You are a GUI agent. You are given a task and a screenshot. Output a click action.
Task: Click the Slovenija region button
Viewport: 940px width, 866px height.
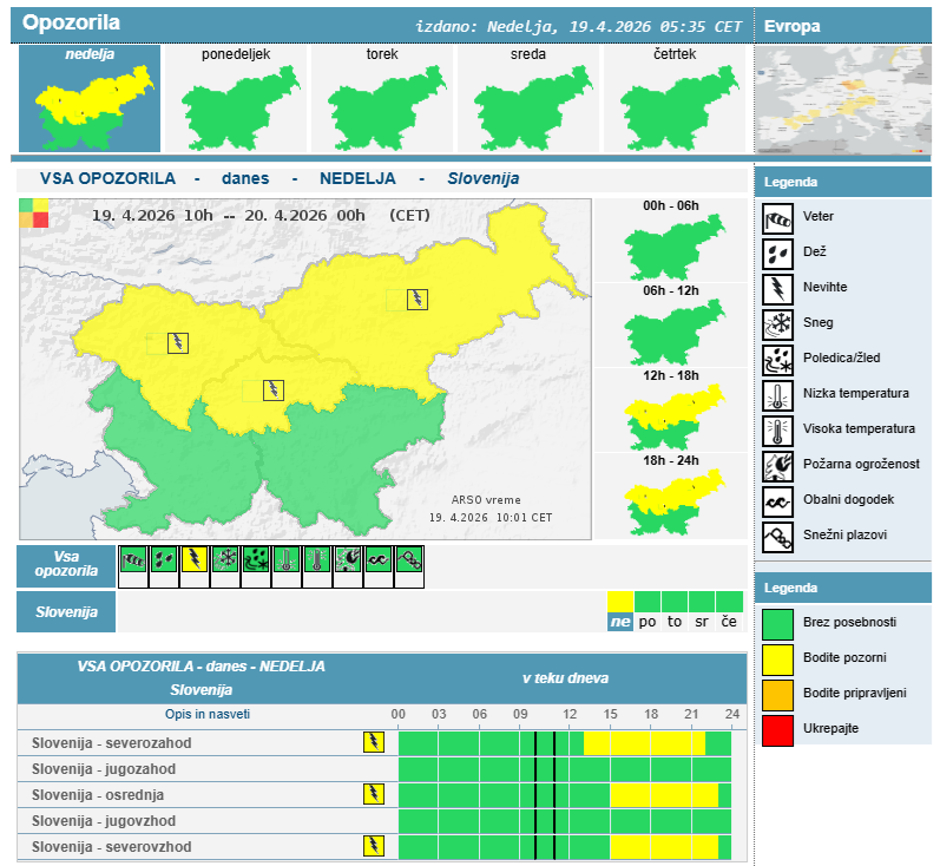[66, 612]
